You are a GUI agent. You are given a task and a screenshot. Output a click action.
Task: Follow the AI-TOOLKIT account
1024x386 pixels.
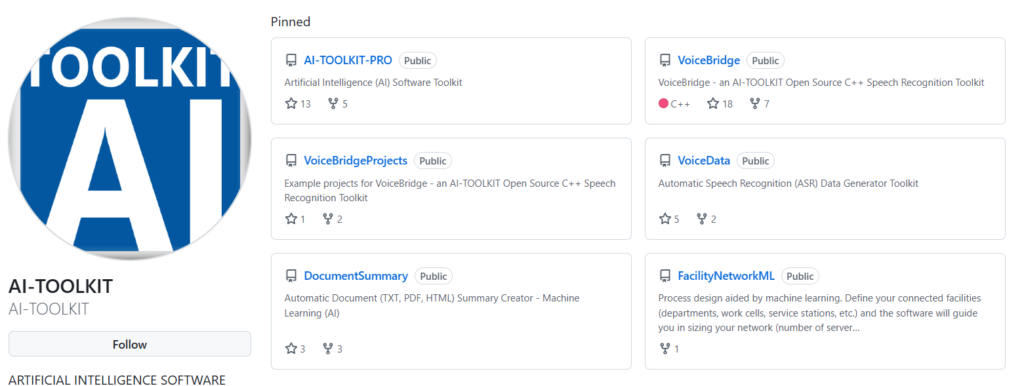point(129,344)
